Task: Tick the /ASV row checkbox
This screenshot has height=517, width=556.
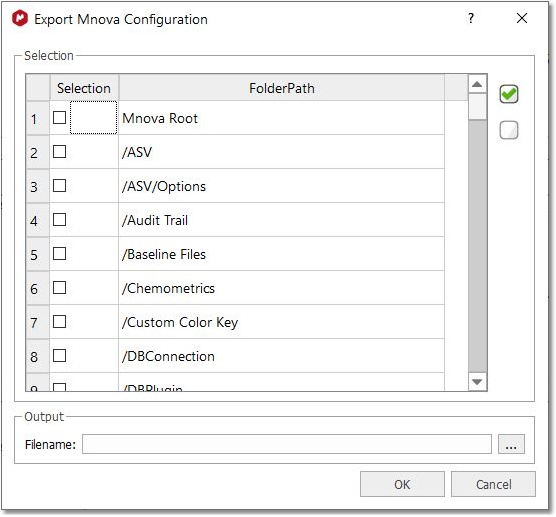Action: pos(59,152)
